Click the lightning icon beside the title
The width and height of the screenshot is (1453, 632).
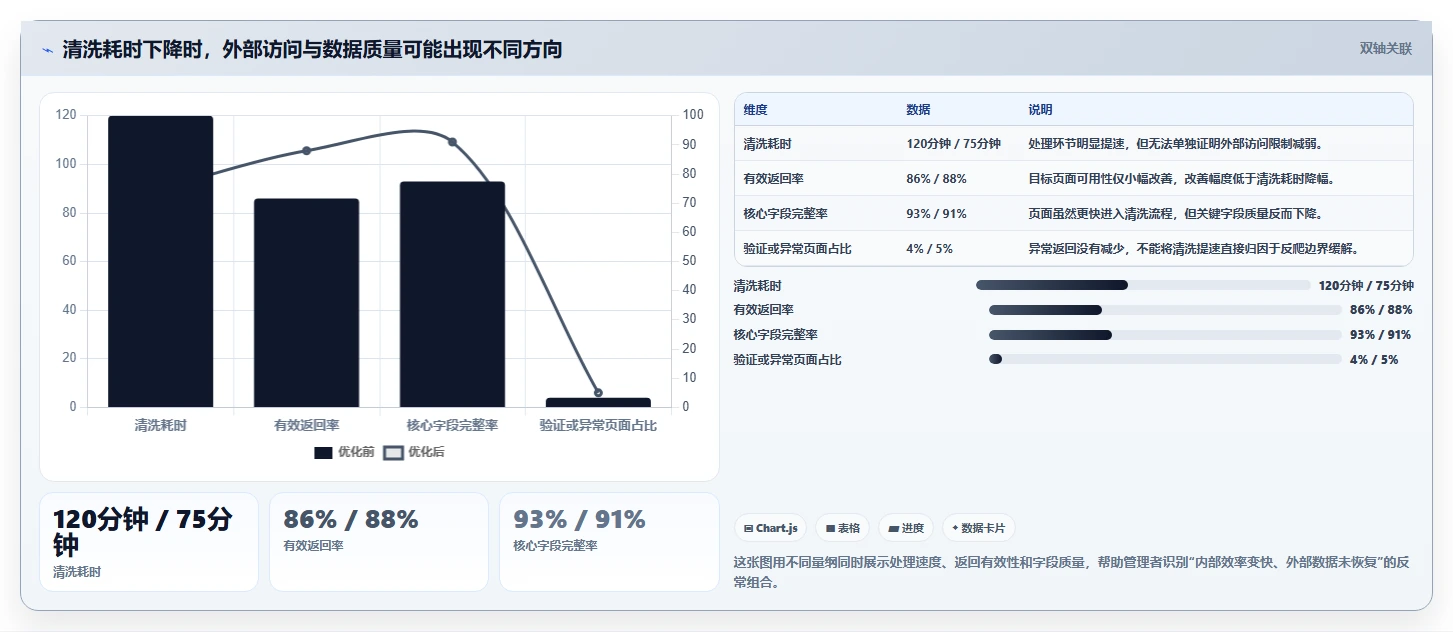[47, 50]
